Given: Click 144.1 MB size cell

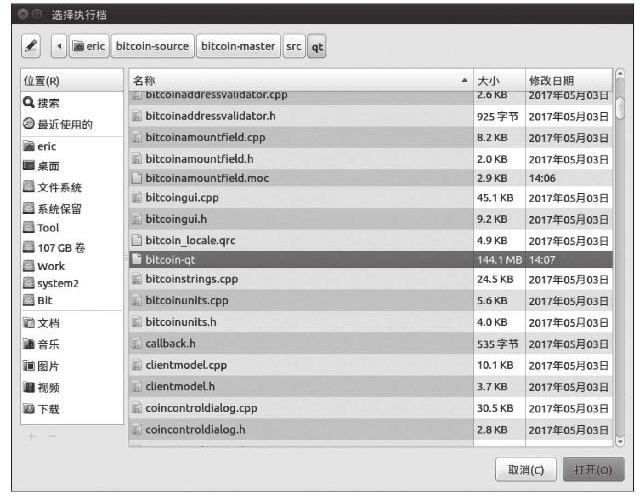Looking at the screenshot, I should pyautogui.click(x=500, y=260).
